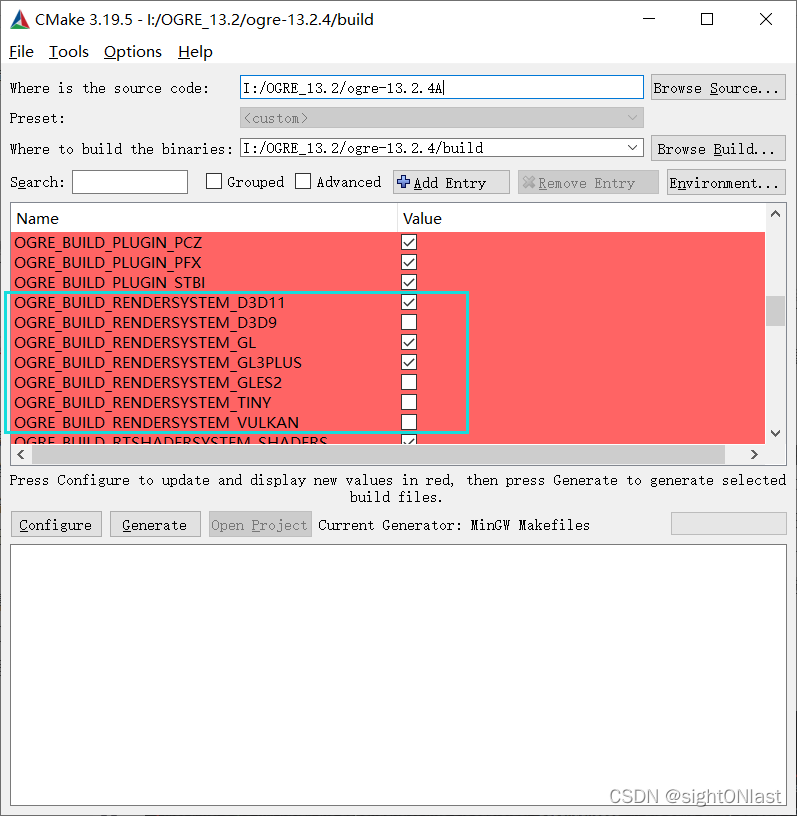Maximize the CMake window
Viewport: 797px width, 816px height.
coord(707,19)
